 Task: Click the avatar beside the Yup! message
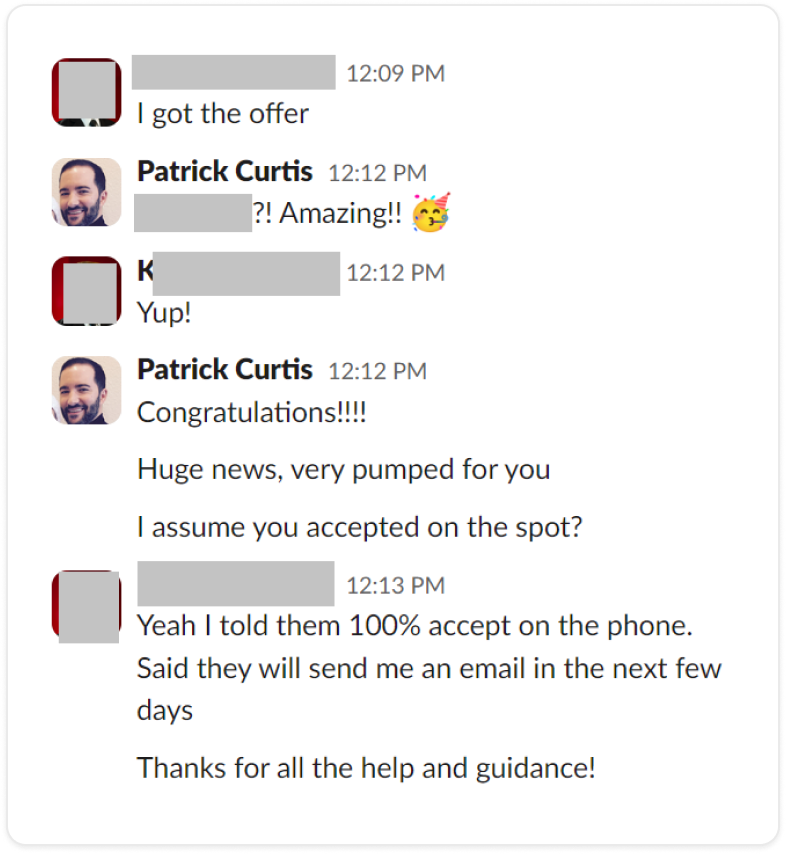click(86, 291)
